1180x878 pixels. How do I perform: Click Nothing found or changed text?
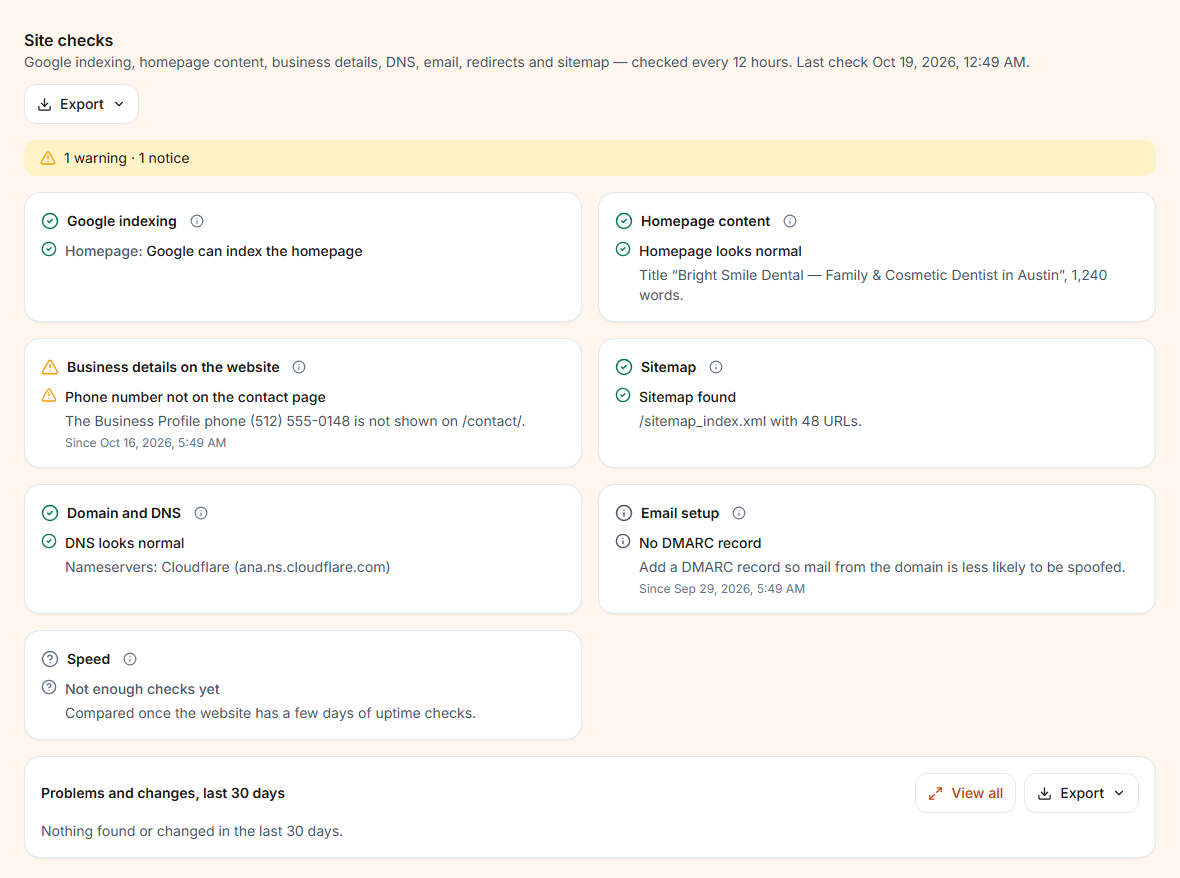click(x=192, y=831)
